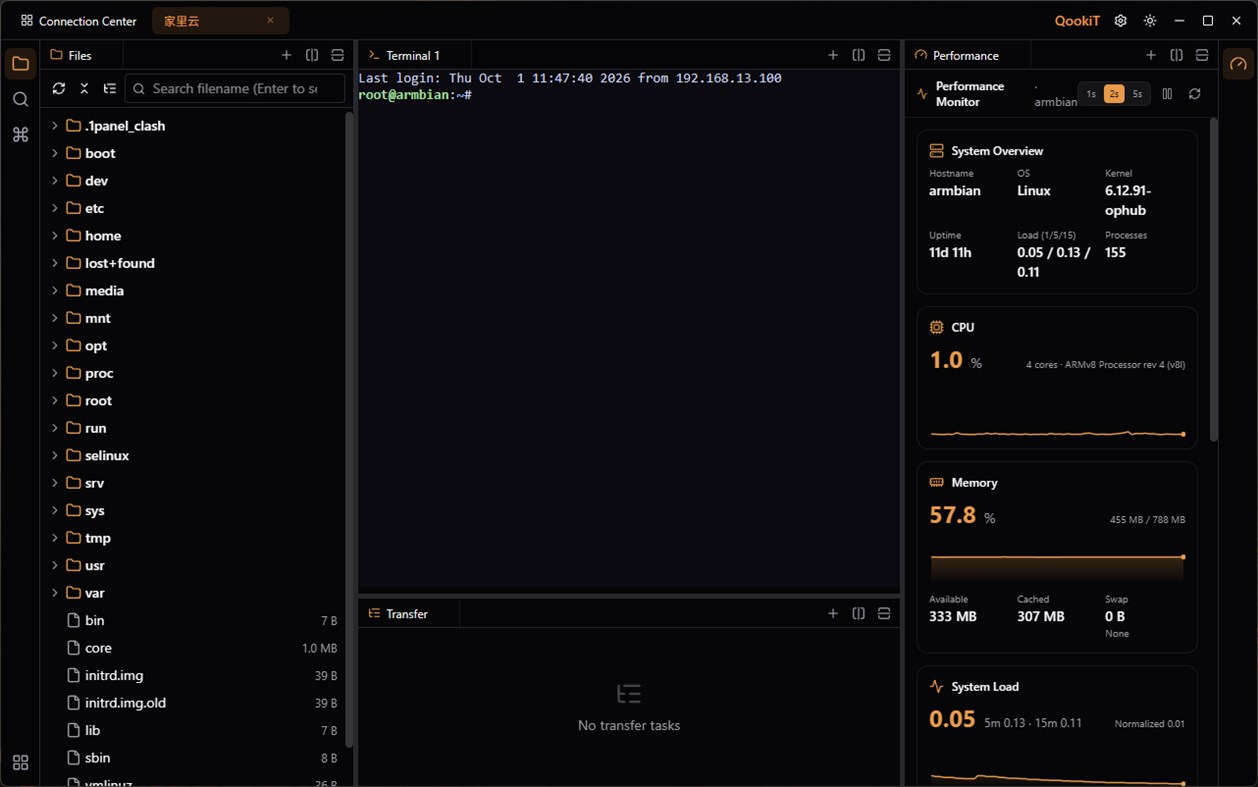Split Terminal panel vertically
The width and height of the screenshot is (1258, 787).
click(x=858, y=55)
